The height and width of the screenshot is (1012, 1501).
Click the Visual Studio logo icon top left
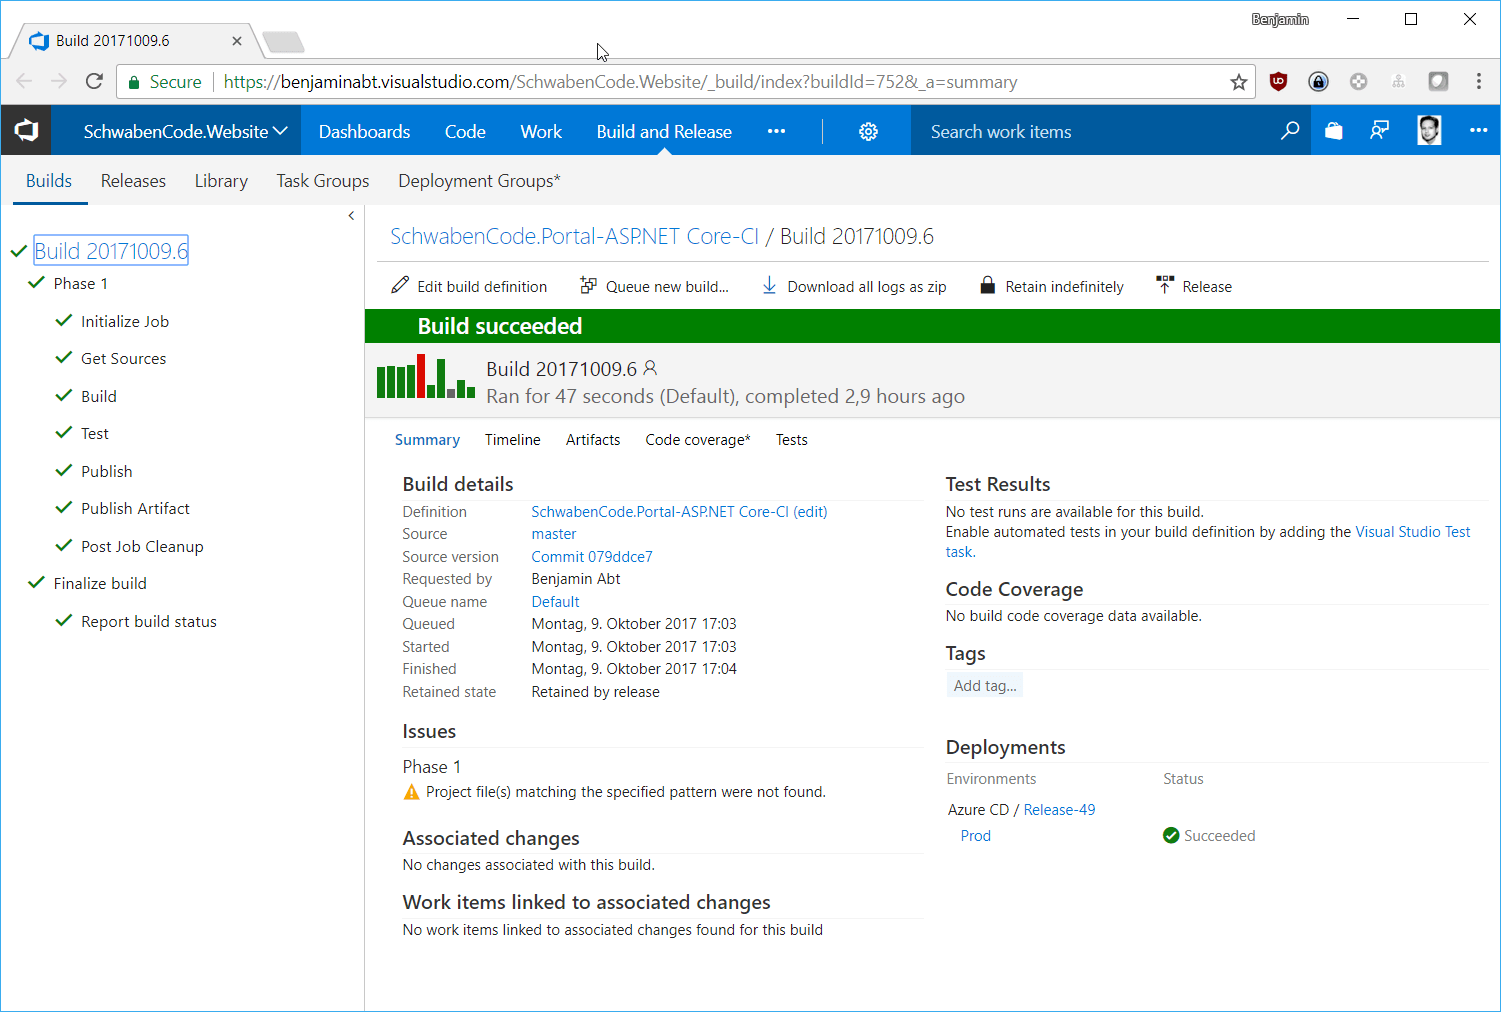(x=26, y=130)
